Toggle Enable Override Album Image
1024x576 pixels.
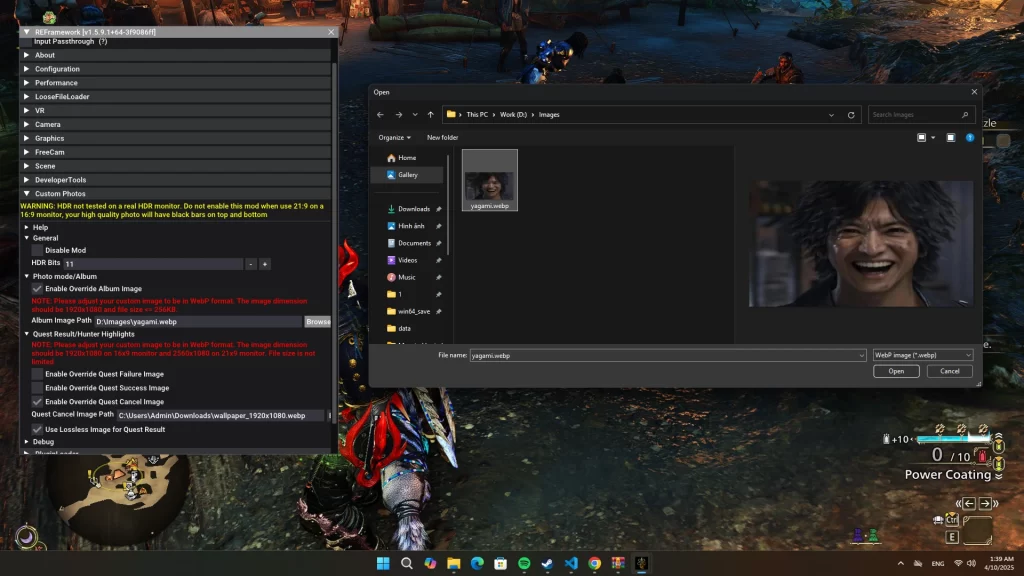[x=37, y=289]
